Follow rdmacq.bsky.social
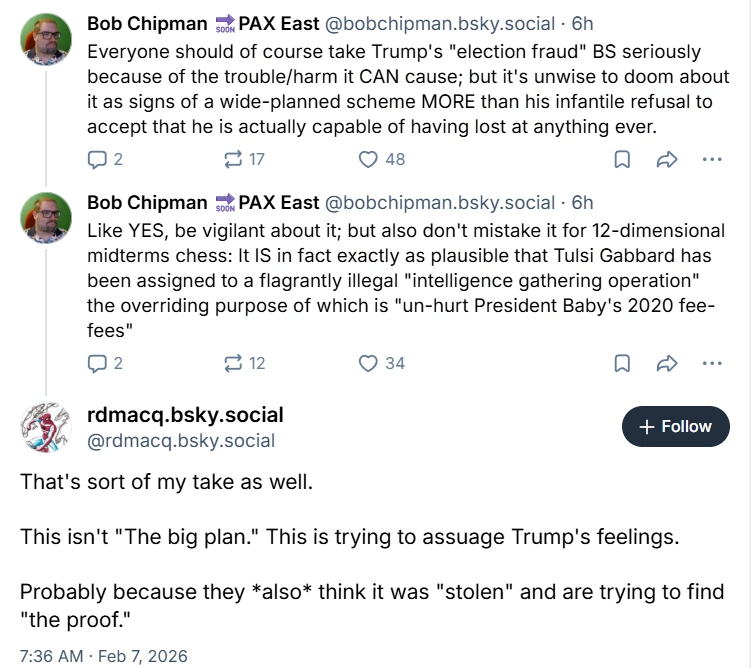 pos(675,426)
